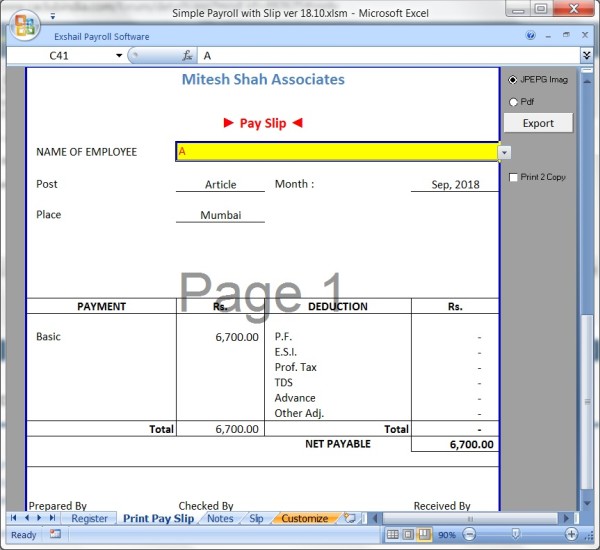Image resolution: width=600 pixels, height=550 pixels.
Task: Switch to Page Layout view
Action: click(408, 535)
